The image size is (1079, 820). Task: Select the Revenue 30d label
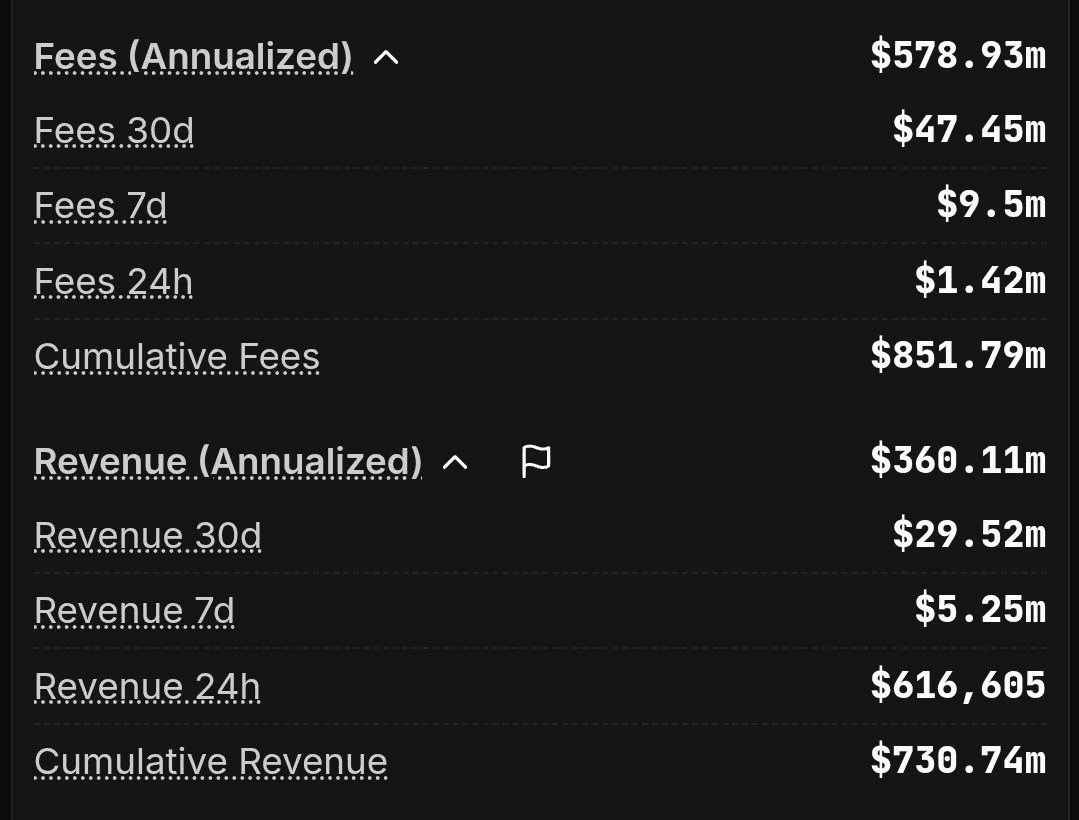[148, 535]
